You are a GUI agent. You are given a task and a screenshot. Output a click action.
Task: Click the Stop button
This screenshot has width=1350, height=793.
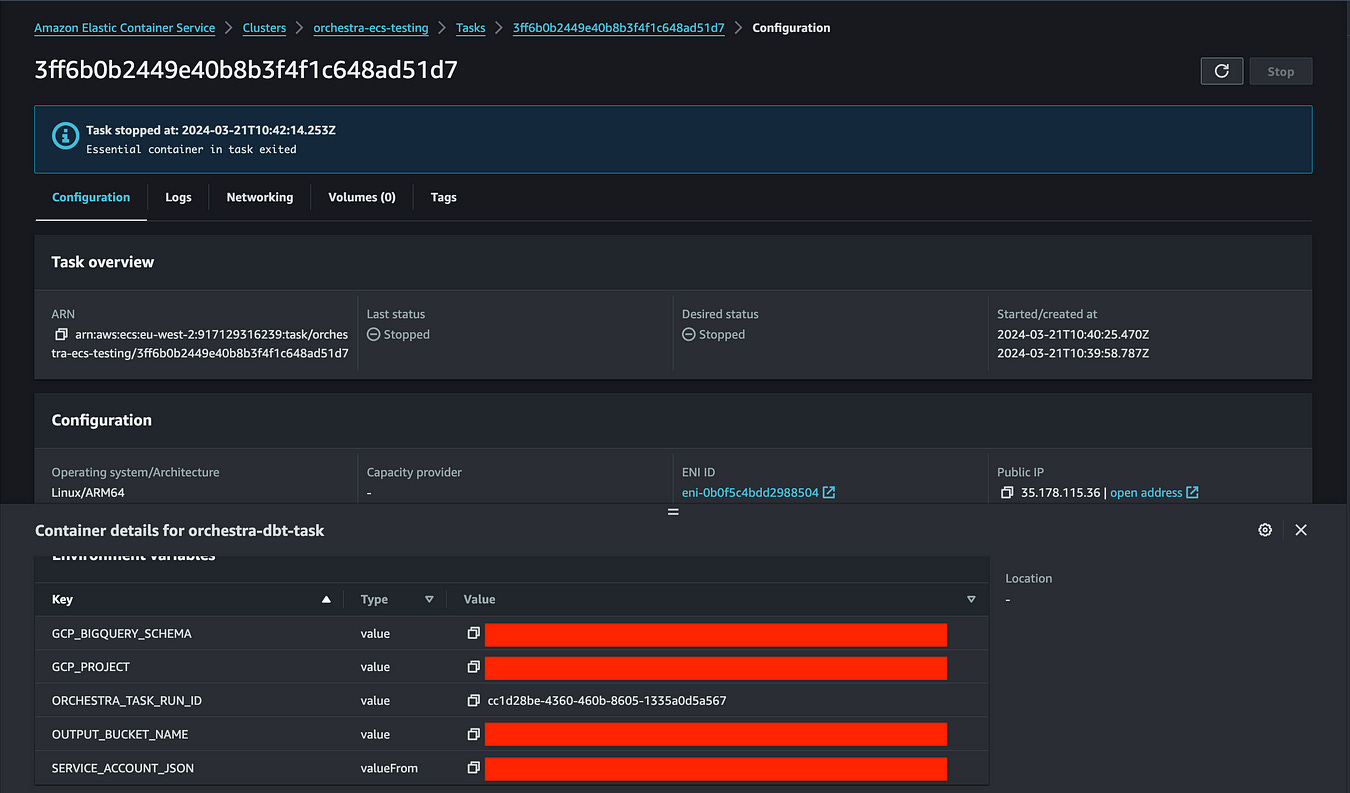pos(1280,71)
